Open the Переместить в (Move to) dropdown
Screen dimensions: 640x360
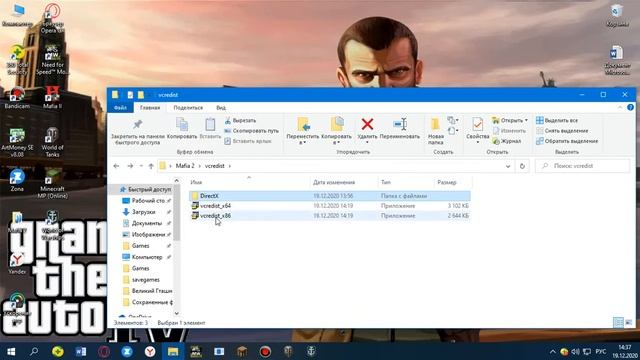point(302,131)
